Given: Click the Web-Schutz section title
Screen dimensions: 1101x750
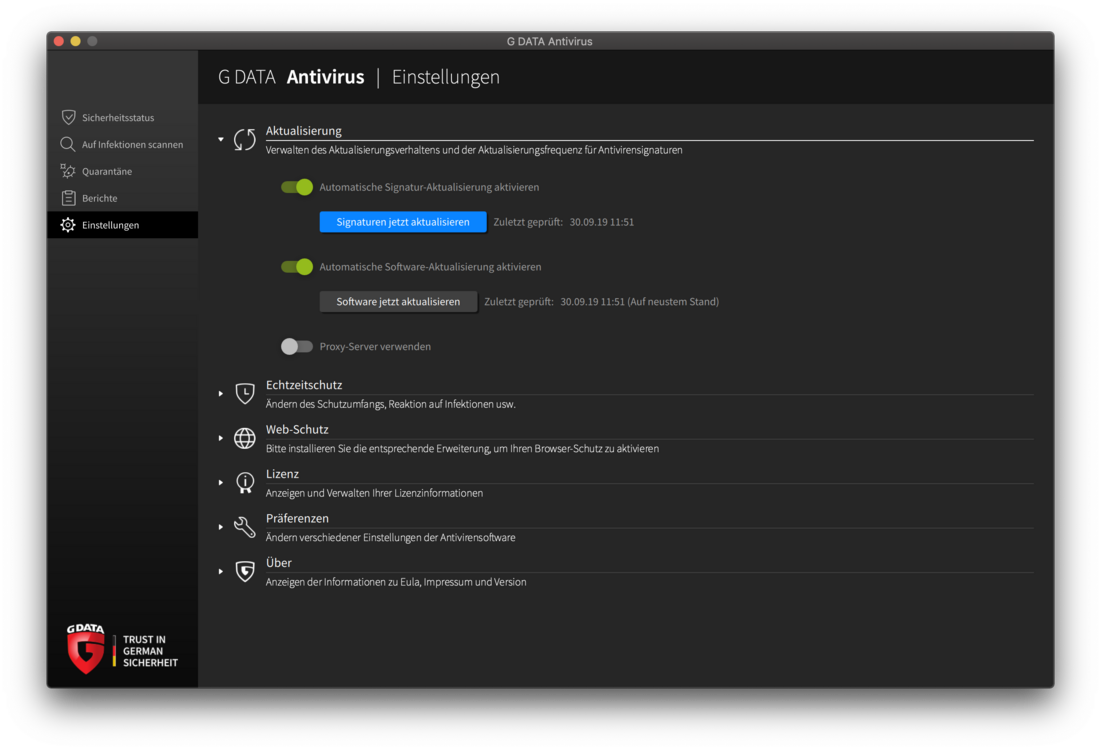Looking at the screenshot, I should point(297,429).
